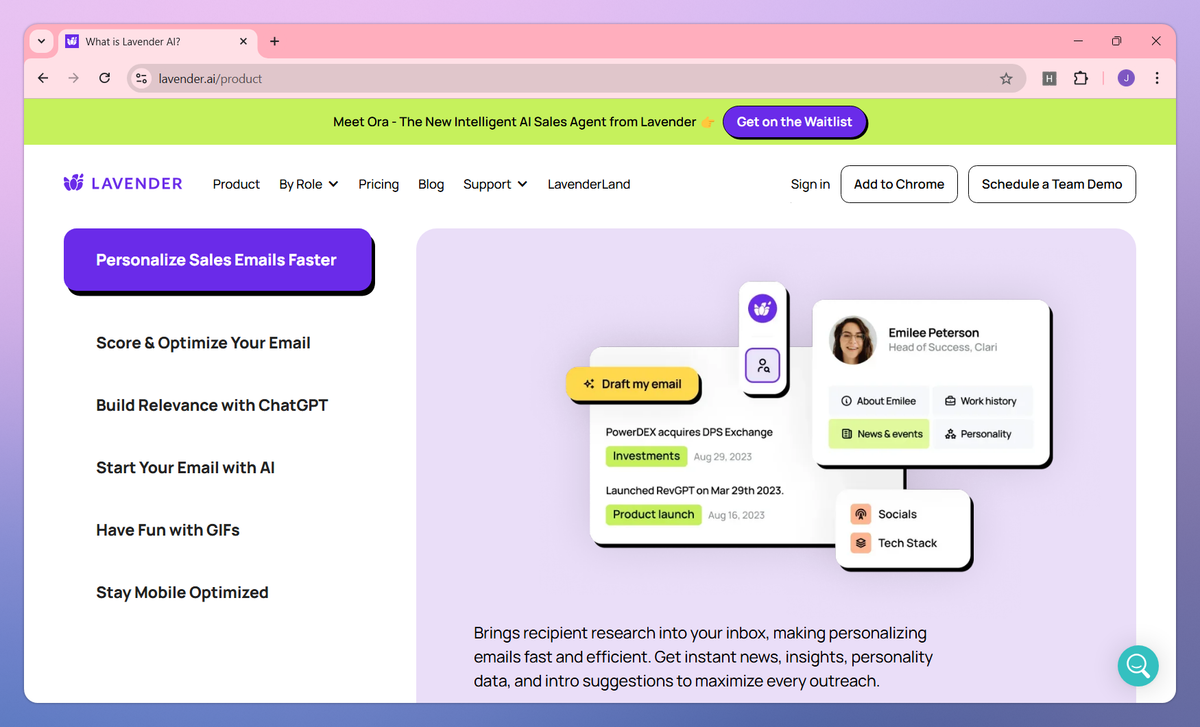The image size is (1200, 727).
Task: Go to the Pricing page
Action: coord(378,184)
